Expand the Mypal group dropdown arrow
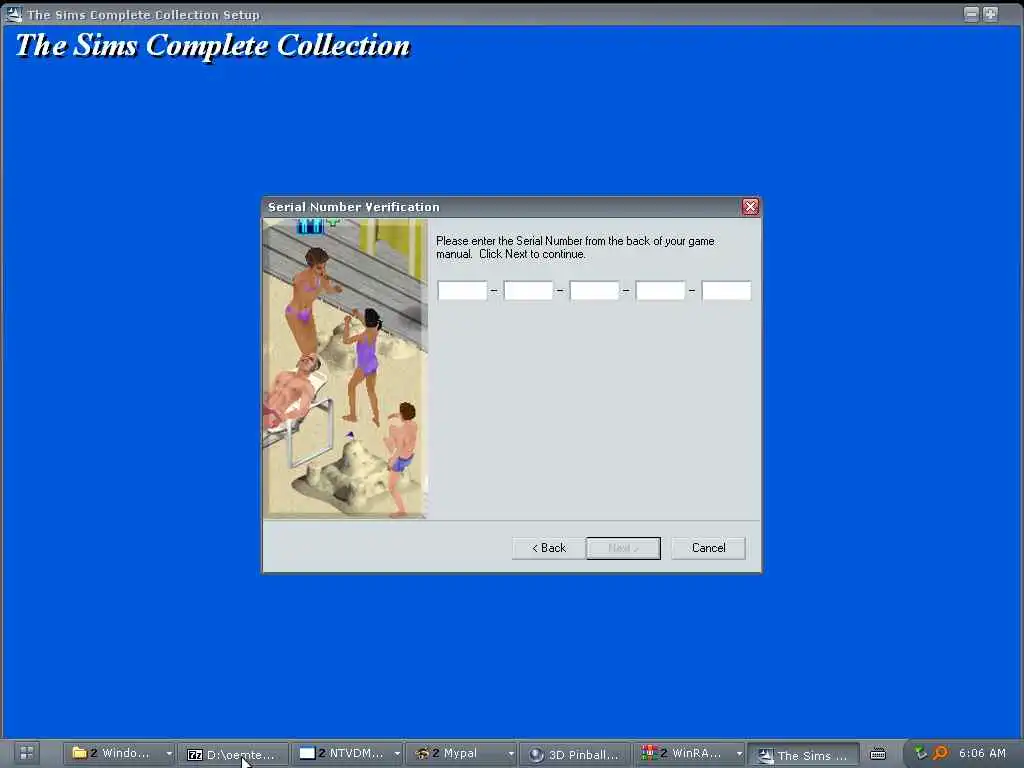1024x768 pixels. pyautogui.click(x=511, y=754)
